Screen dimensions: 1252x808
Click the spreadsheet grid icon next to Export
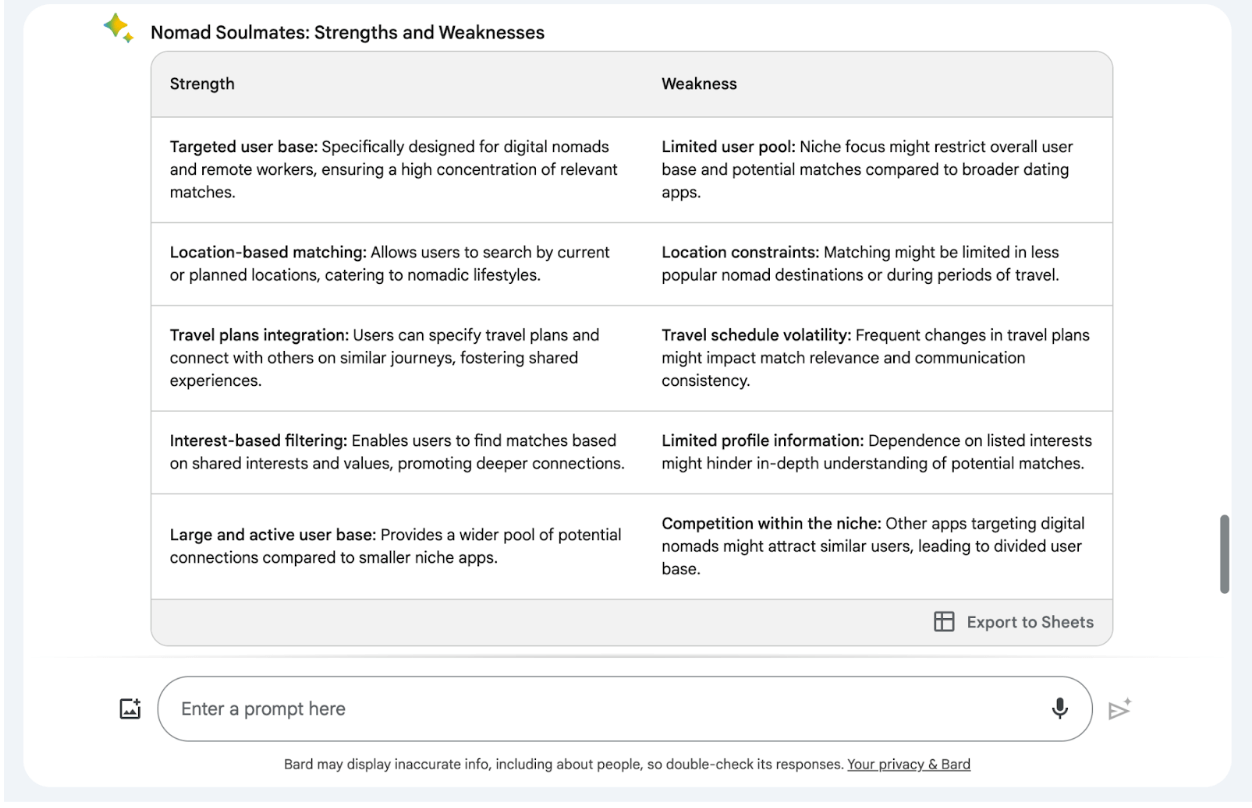click(x=944, y=621)
